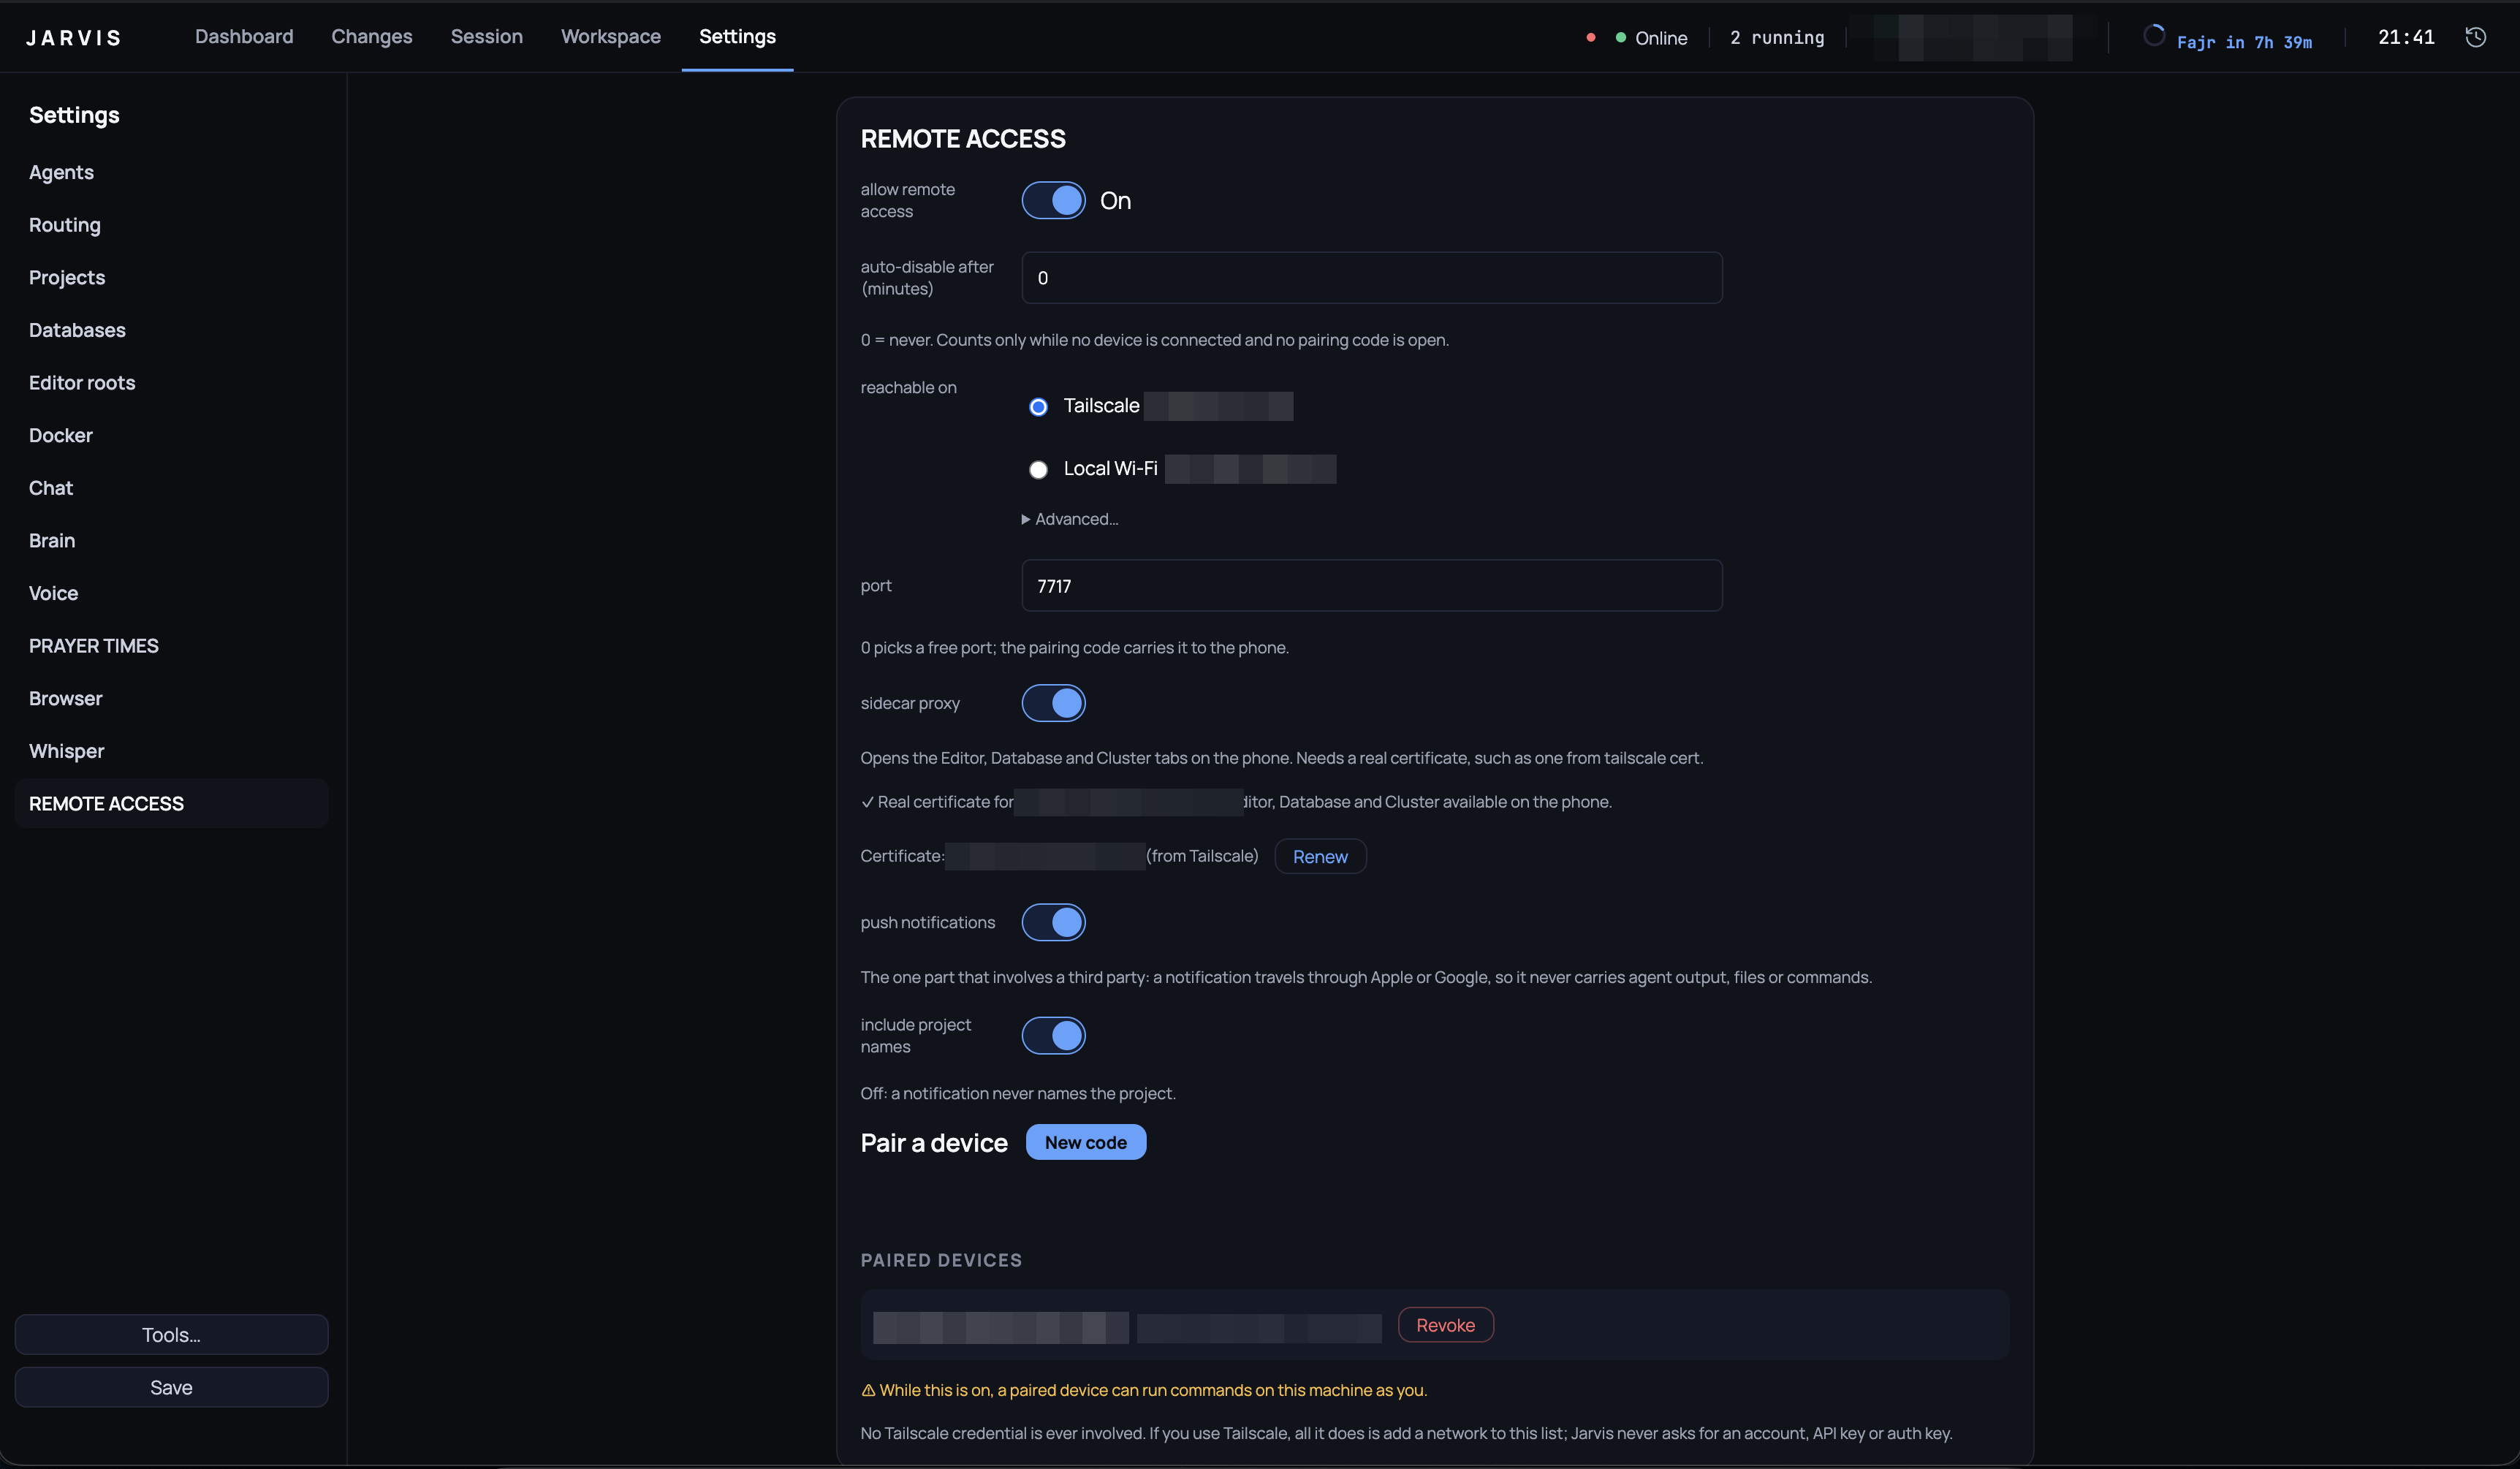The image size is (2520, 1469).
Task: Switch to the Changes tab
Action: point(371,36)
